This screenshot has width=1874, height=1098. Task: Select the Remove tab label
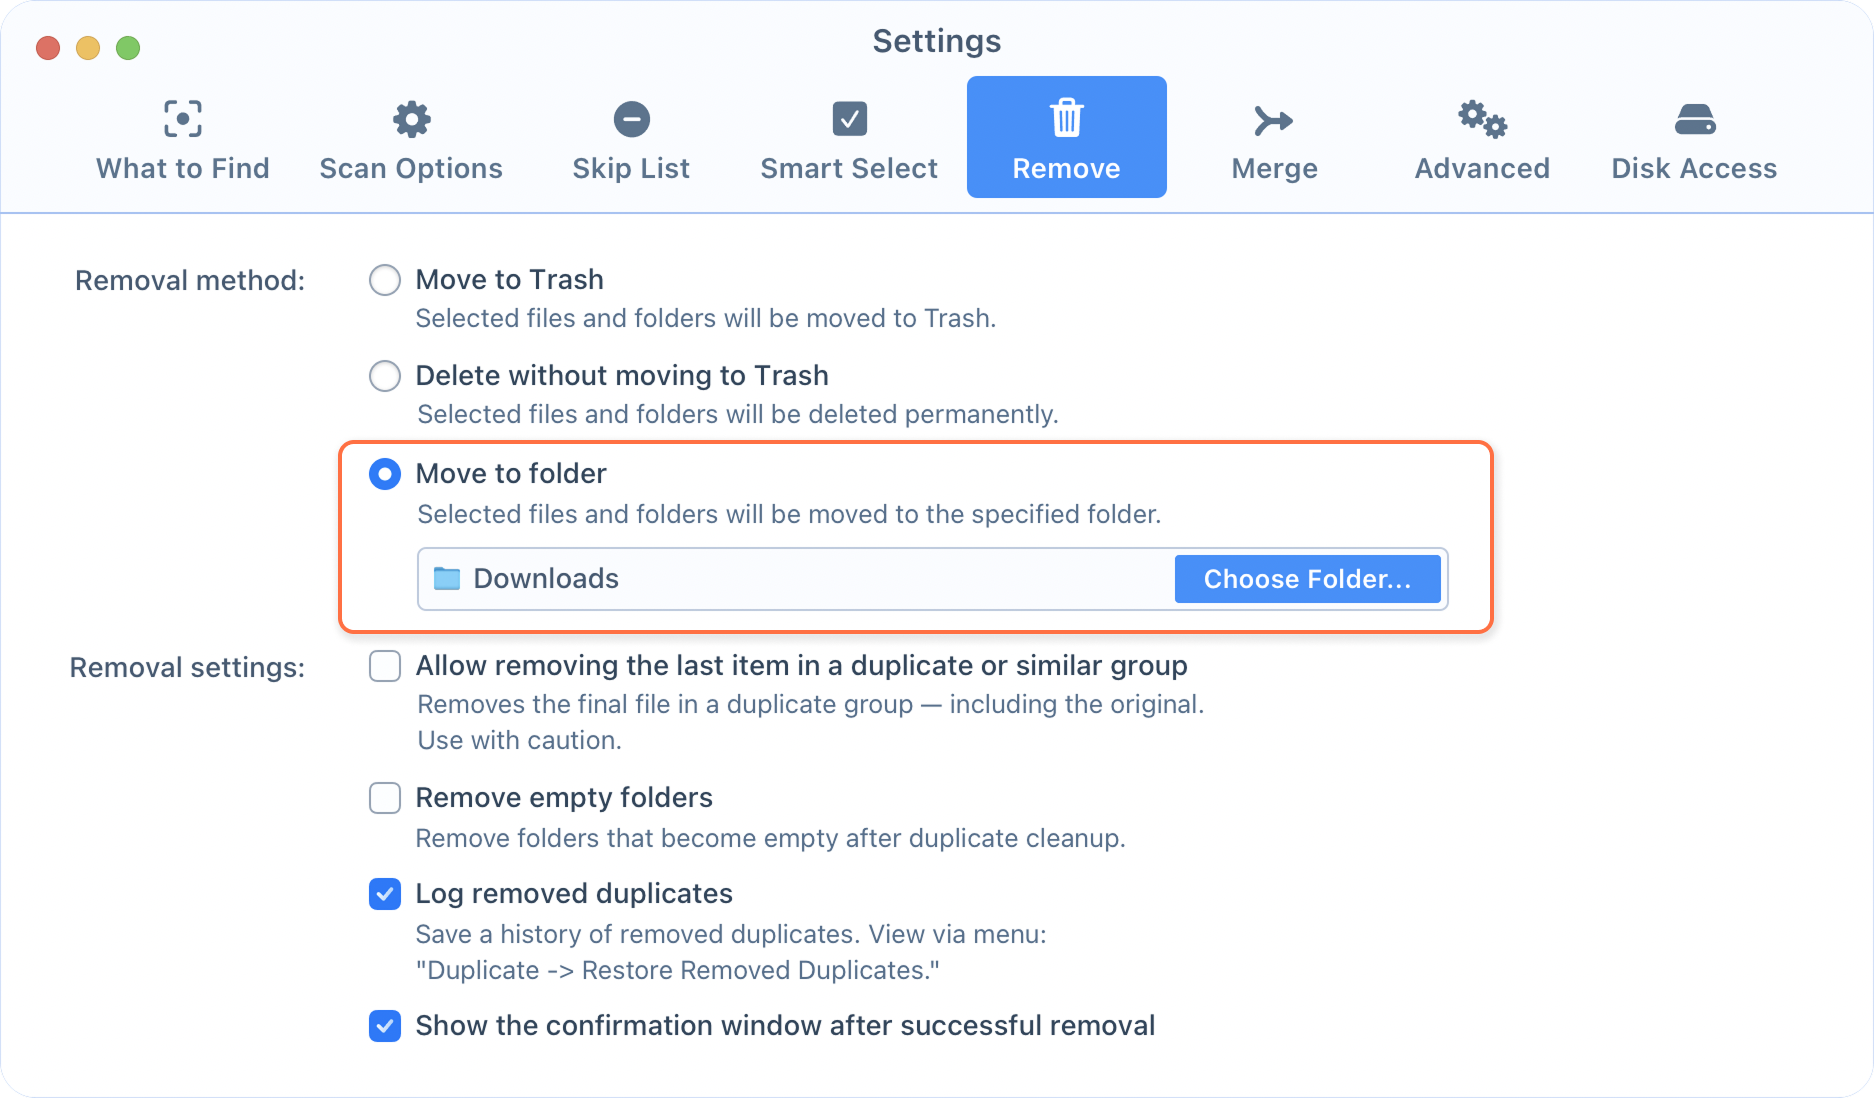(1067, 168)
